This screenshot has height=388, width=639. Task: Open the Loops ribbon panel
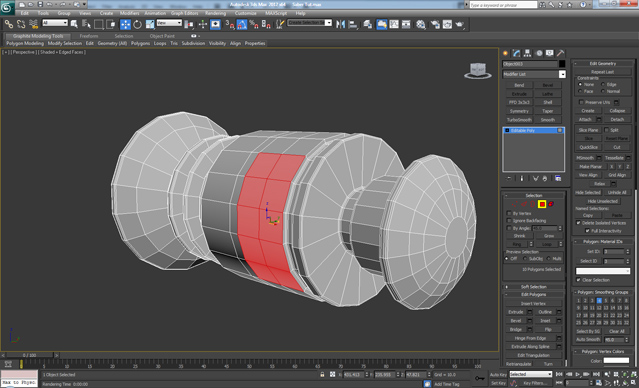(x=160, y=43)
